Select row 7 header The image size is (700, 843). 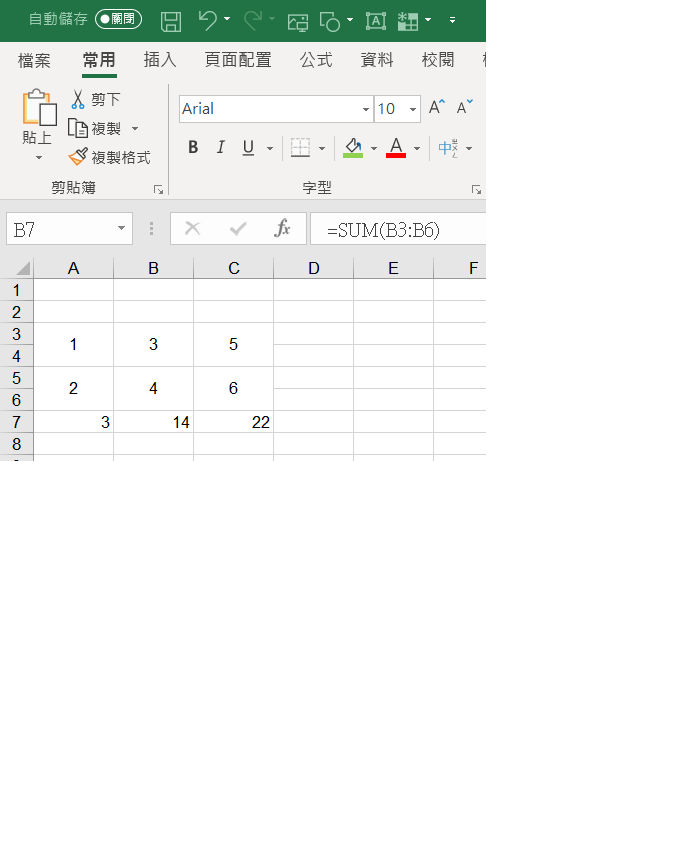click(x=17, y=422)
